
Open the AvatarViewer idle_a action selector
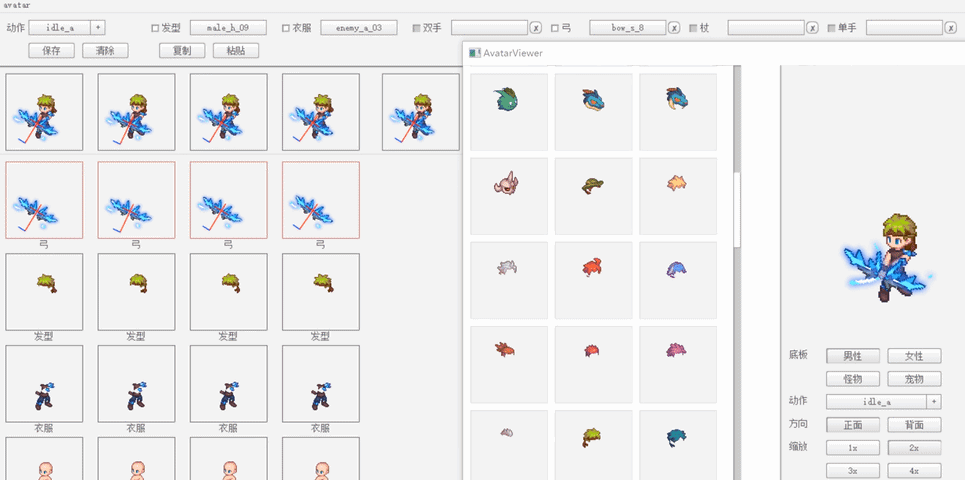pyautogui.click(x=876, y=402)
